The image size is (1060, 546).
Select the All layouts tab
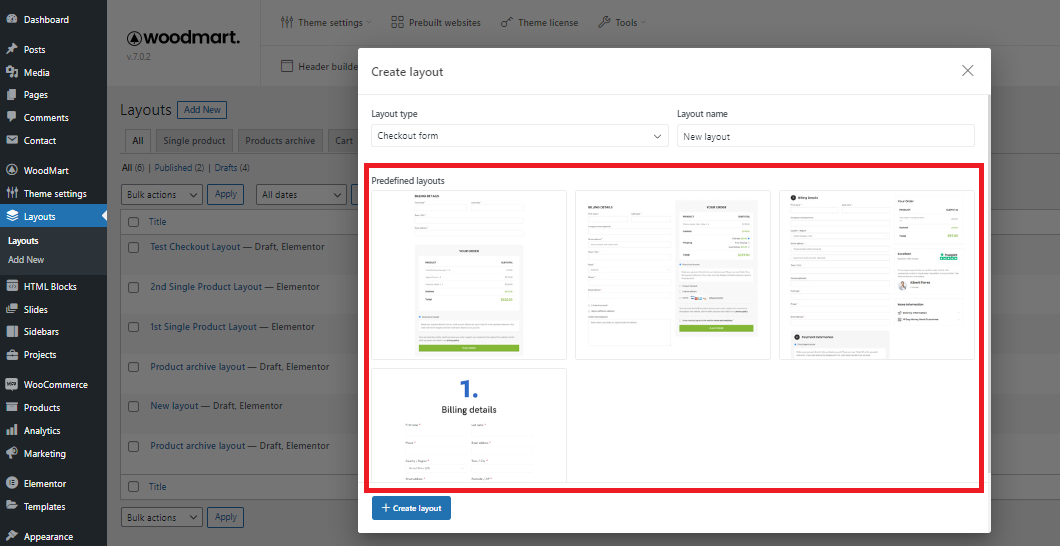click(138, 141)
